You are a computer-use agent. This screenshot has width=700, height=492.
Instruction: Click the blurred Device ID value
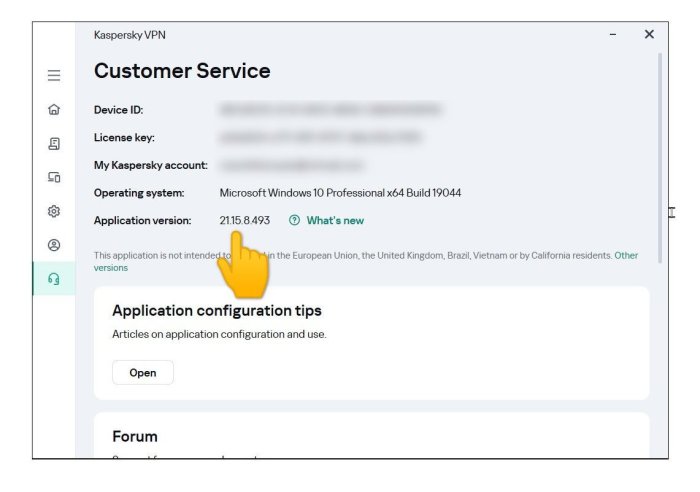(330, 109)
